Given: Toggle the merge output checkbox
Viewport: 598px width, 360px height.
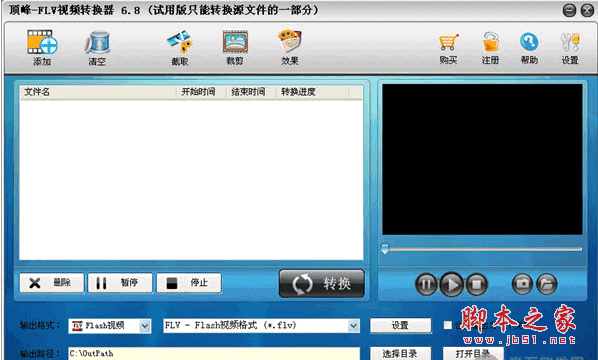Looking at the screenshot, I should 448,325.
